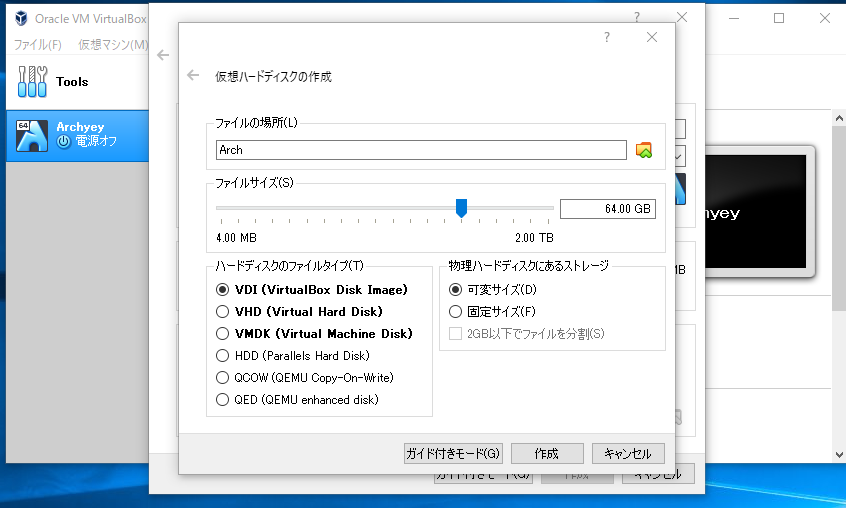This screenshot has width=846, height=508.
Task: Click the main window's vertical scrollbar down arrow
Action: tap(839, 455)
